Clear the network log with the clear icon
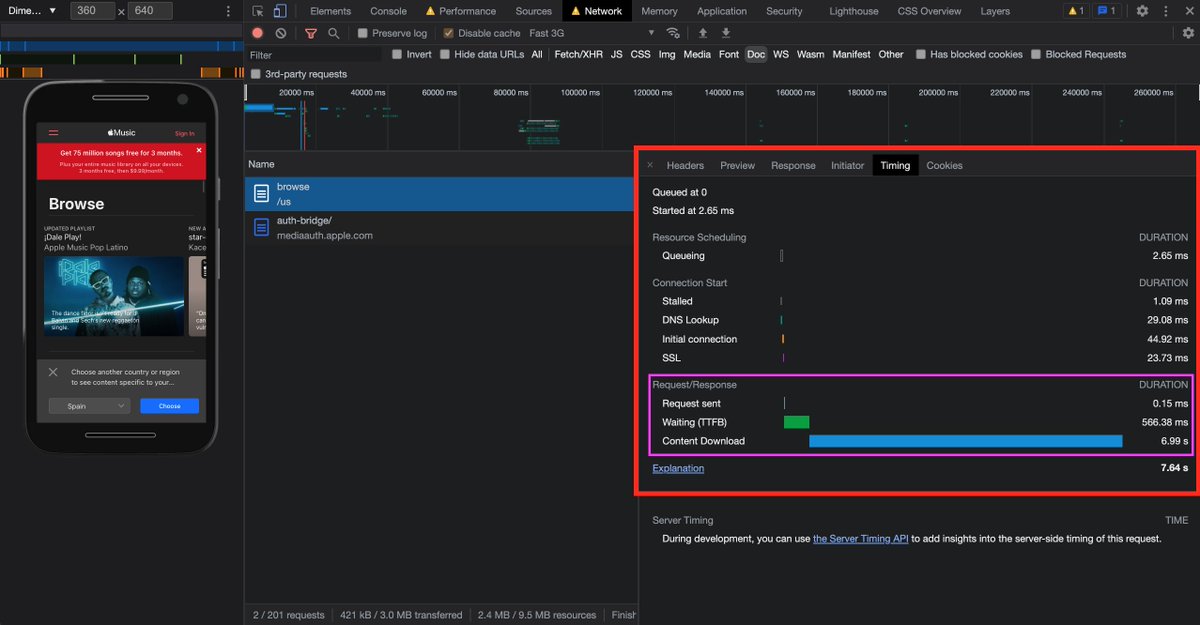 (x=281, y=33)
